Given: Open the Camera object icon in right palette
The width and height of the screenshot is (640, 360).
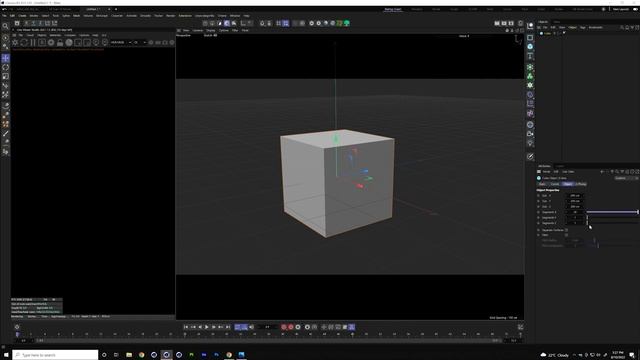Looking at the screenshot, I should 530,134.
